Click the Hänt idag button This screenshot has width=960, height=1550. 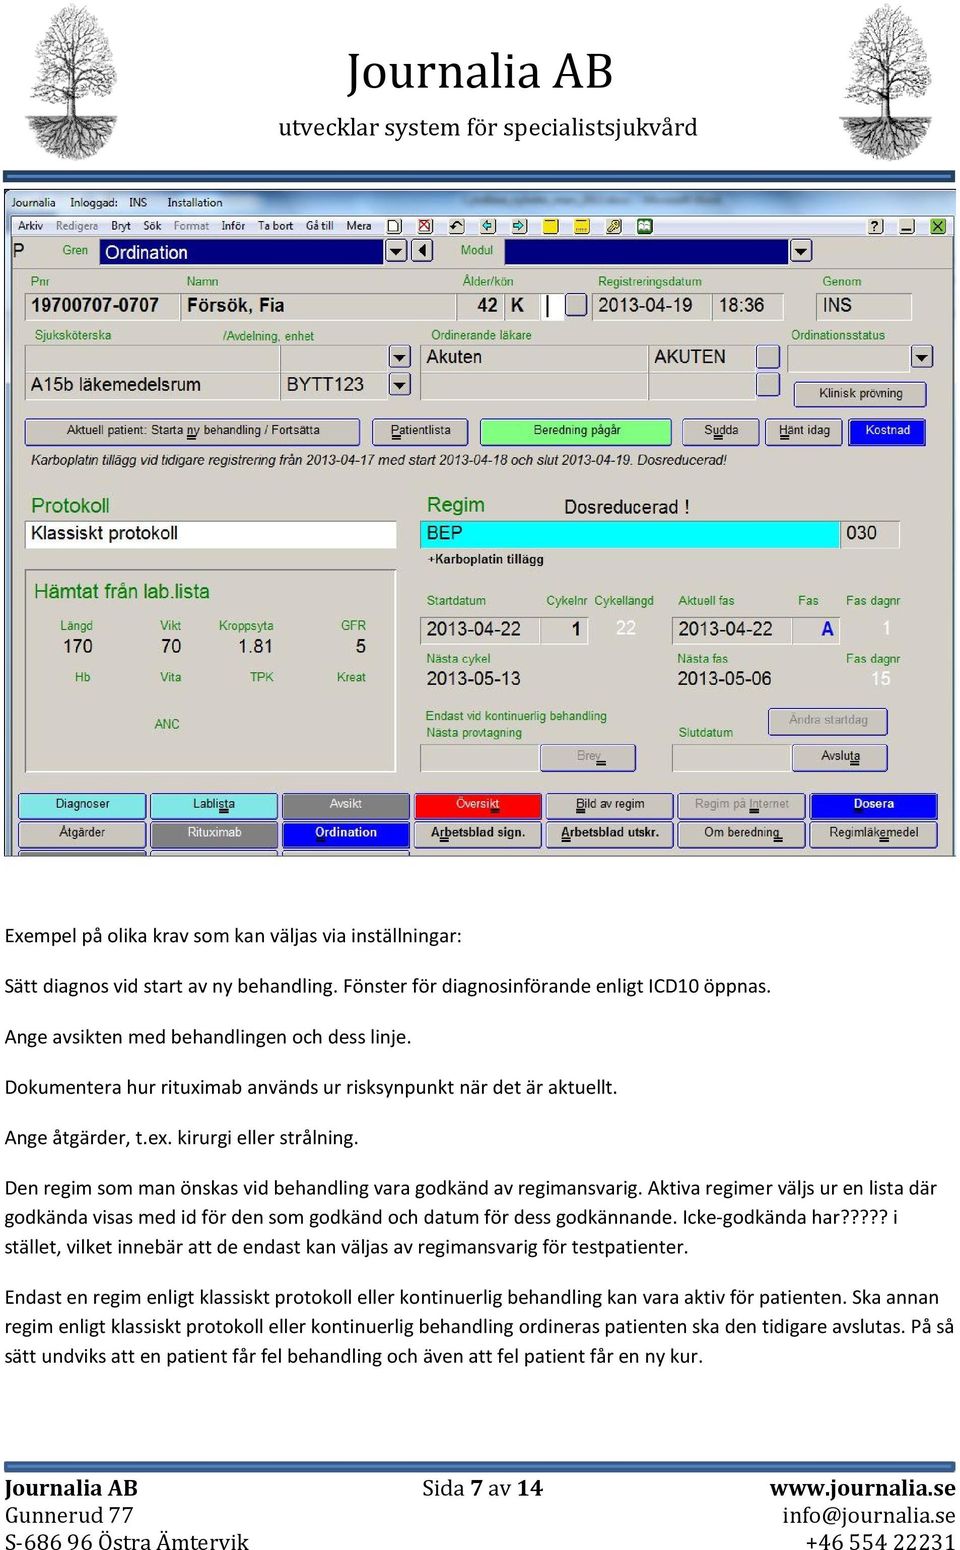click(x=804, y=431)
